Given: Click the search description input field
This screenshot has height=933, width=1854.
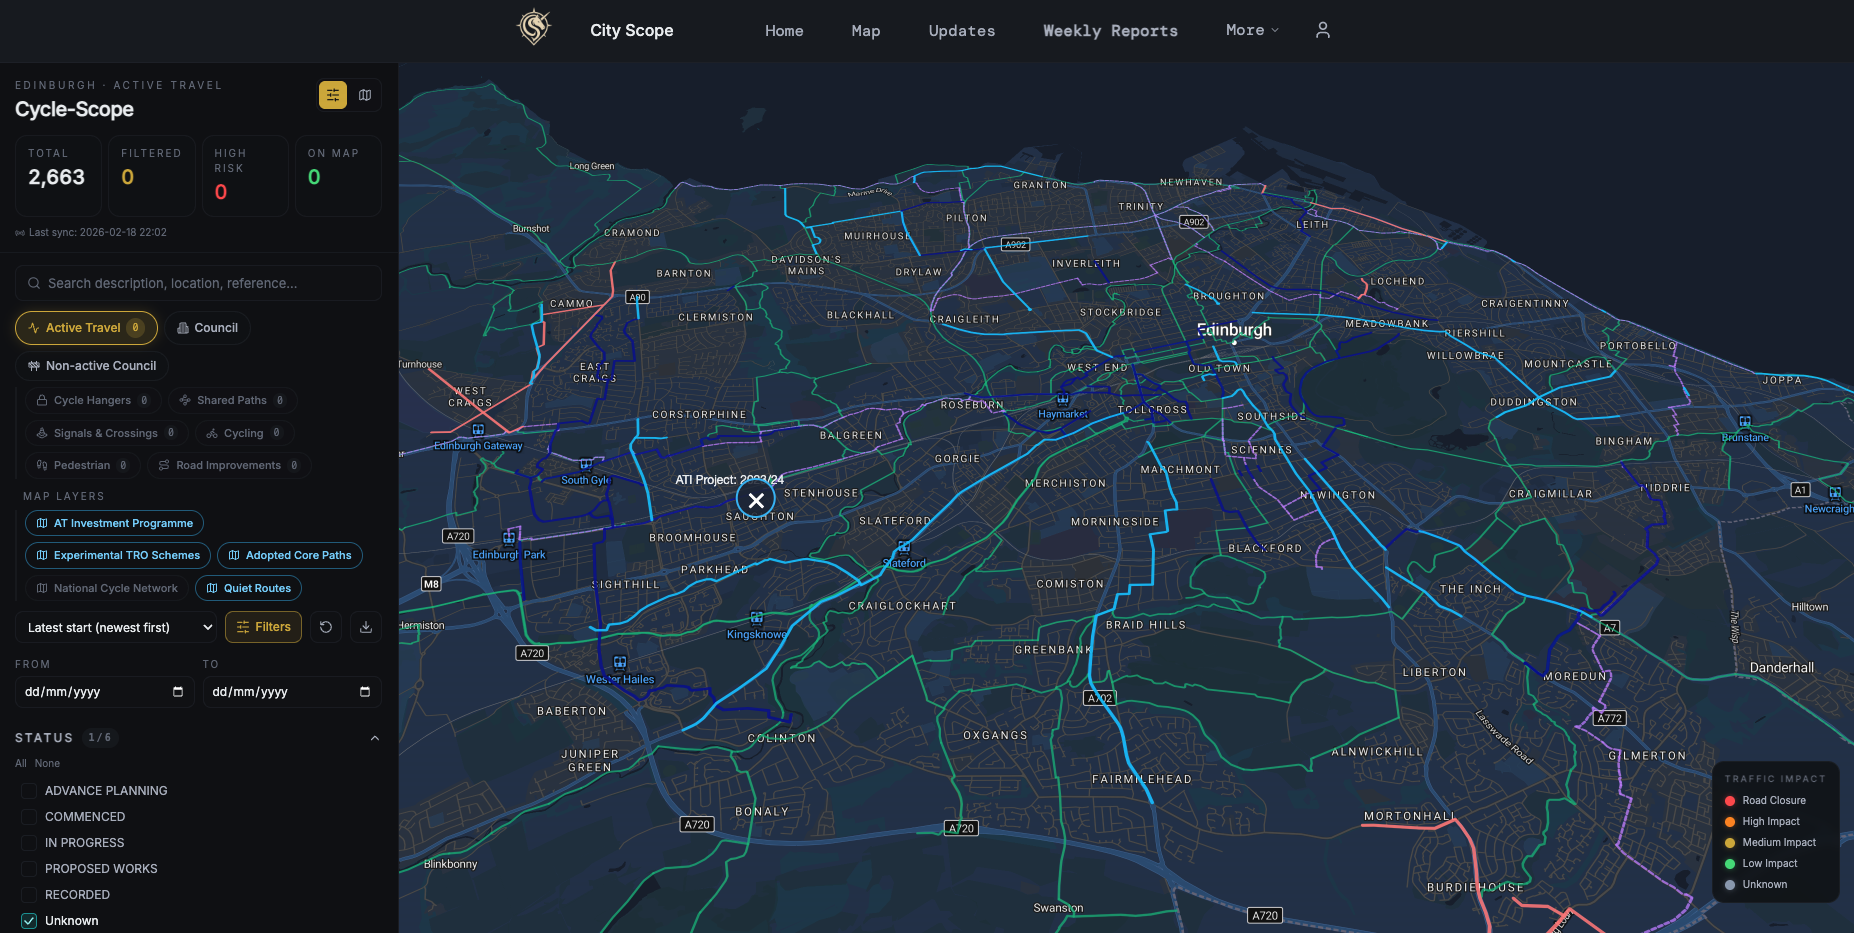Looking at the screenshot, I should [198, 283].
